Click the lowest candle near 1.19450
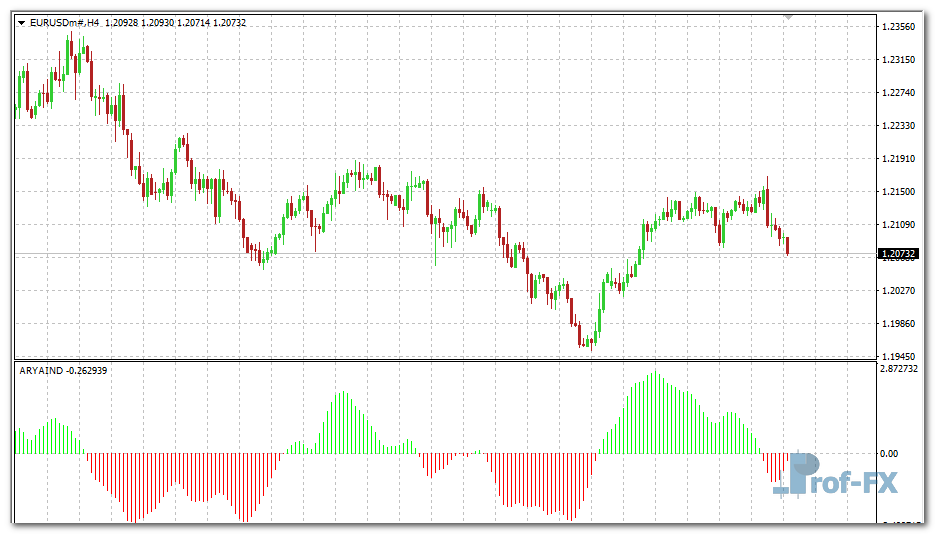The width and height of the screenshot is (935, 534). coord(590,342)
